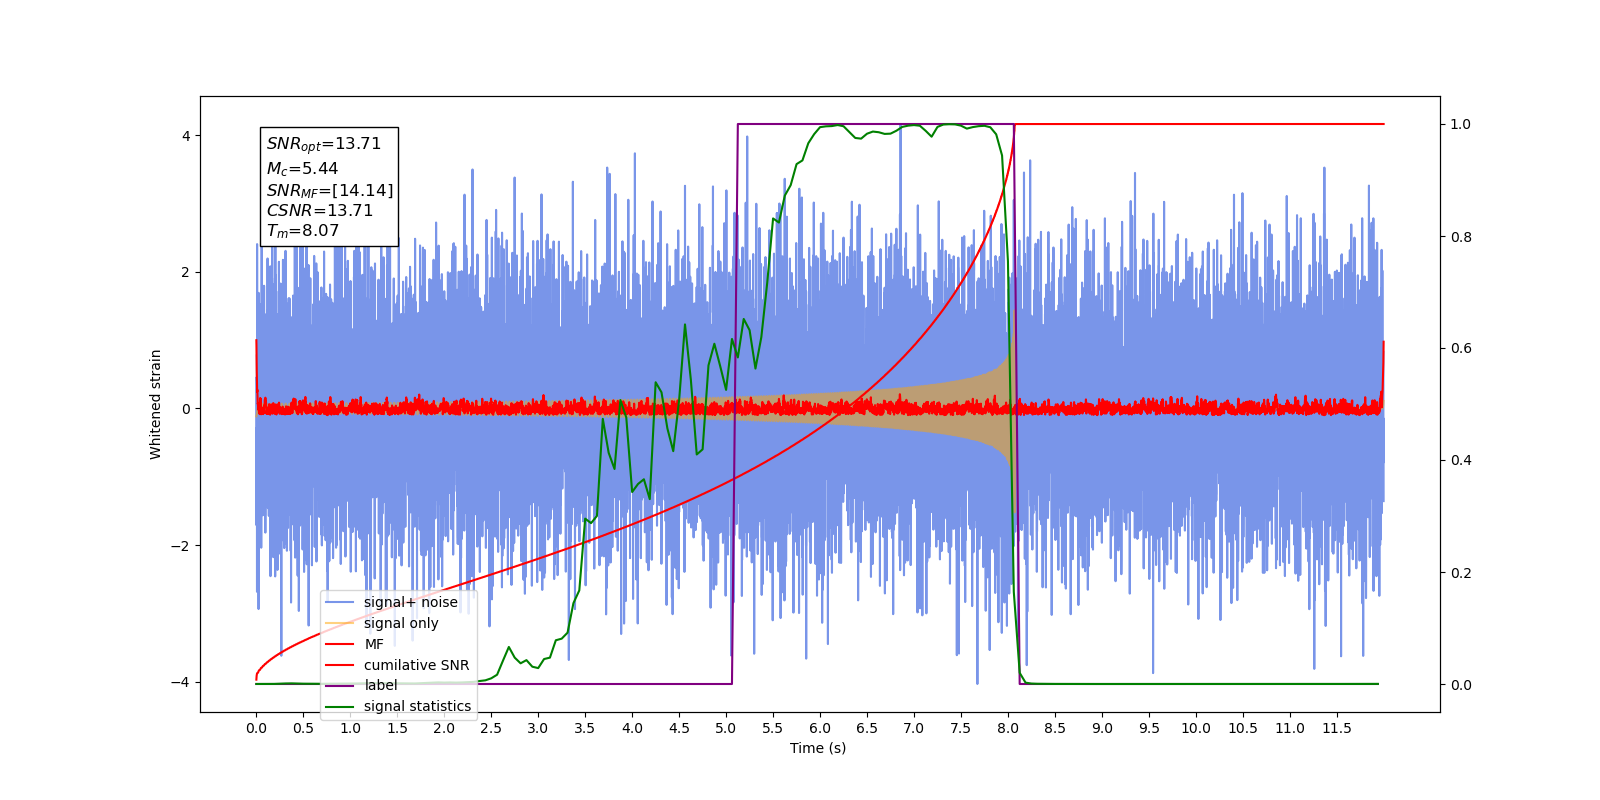1600x800 pixels.
Task: Click the right y-axis tick label 0.8
Action: coord(1460,237)
